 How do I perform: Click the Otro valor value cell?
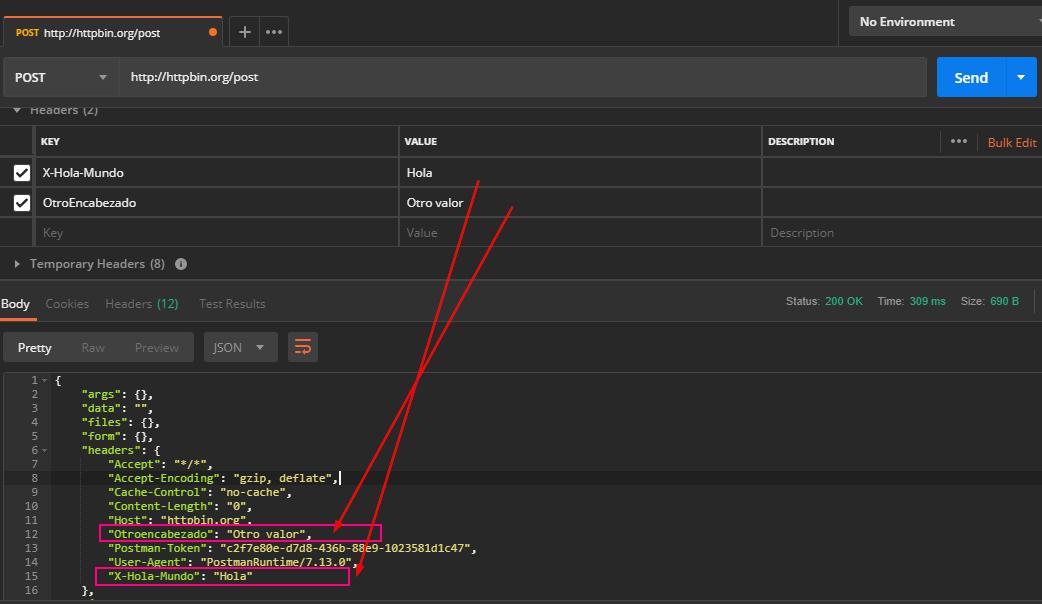[580, 203]
